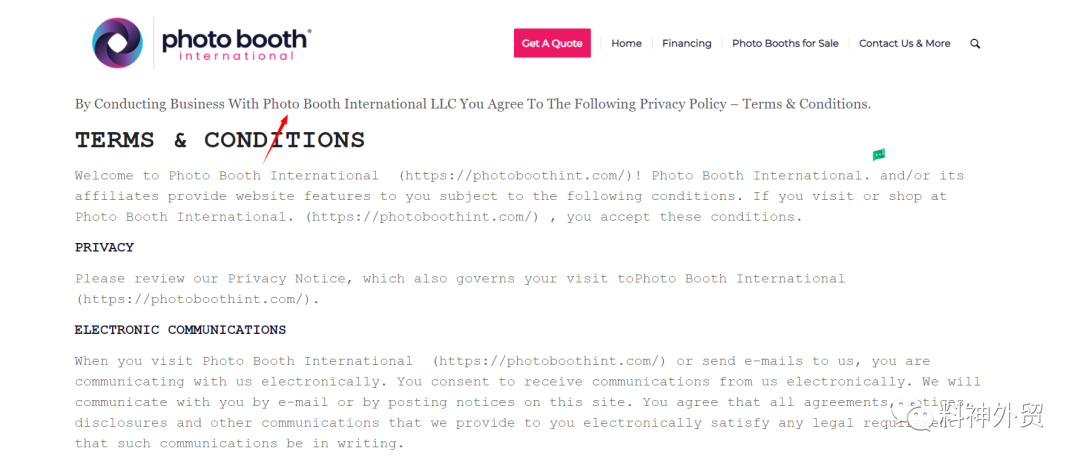Click the small green chat bubble icon
The width and height of the screenshot is (1080, 463).
click(x=878, y=155)
